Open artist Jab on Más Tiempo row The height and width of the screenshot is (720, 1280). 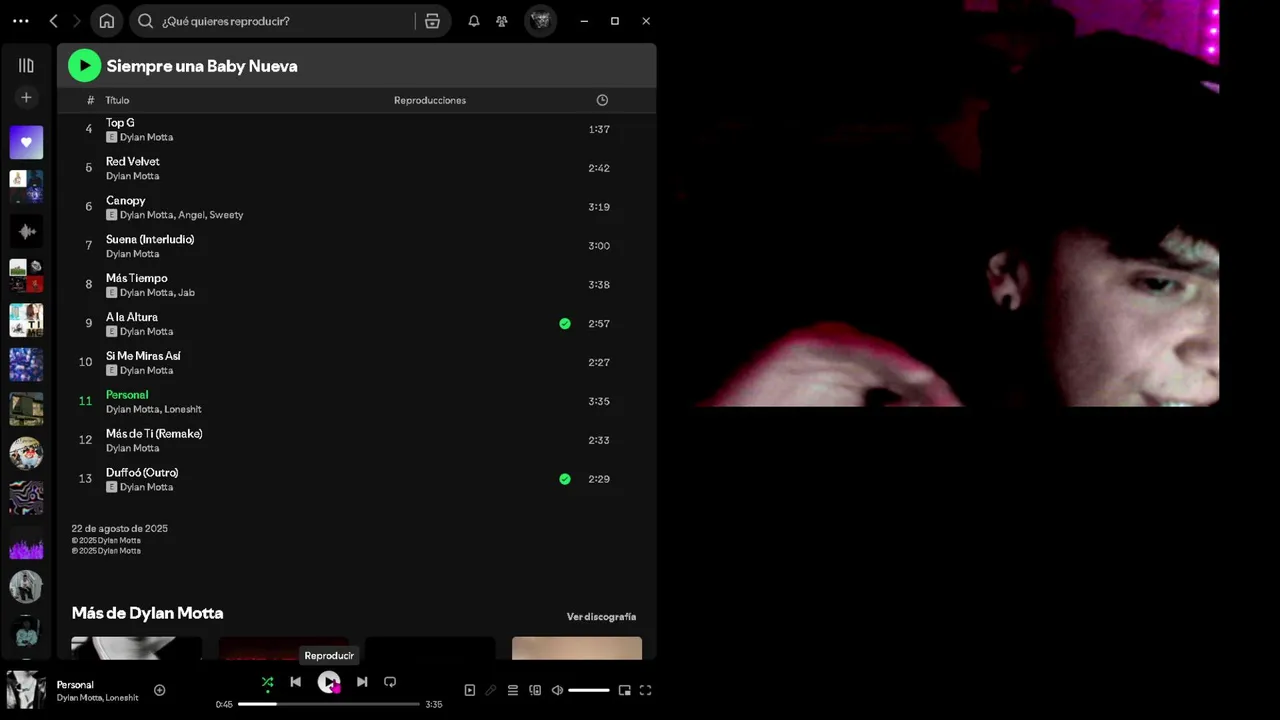186,293
